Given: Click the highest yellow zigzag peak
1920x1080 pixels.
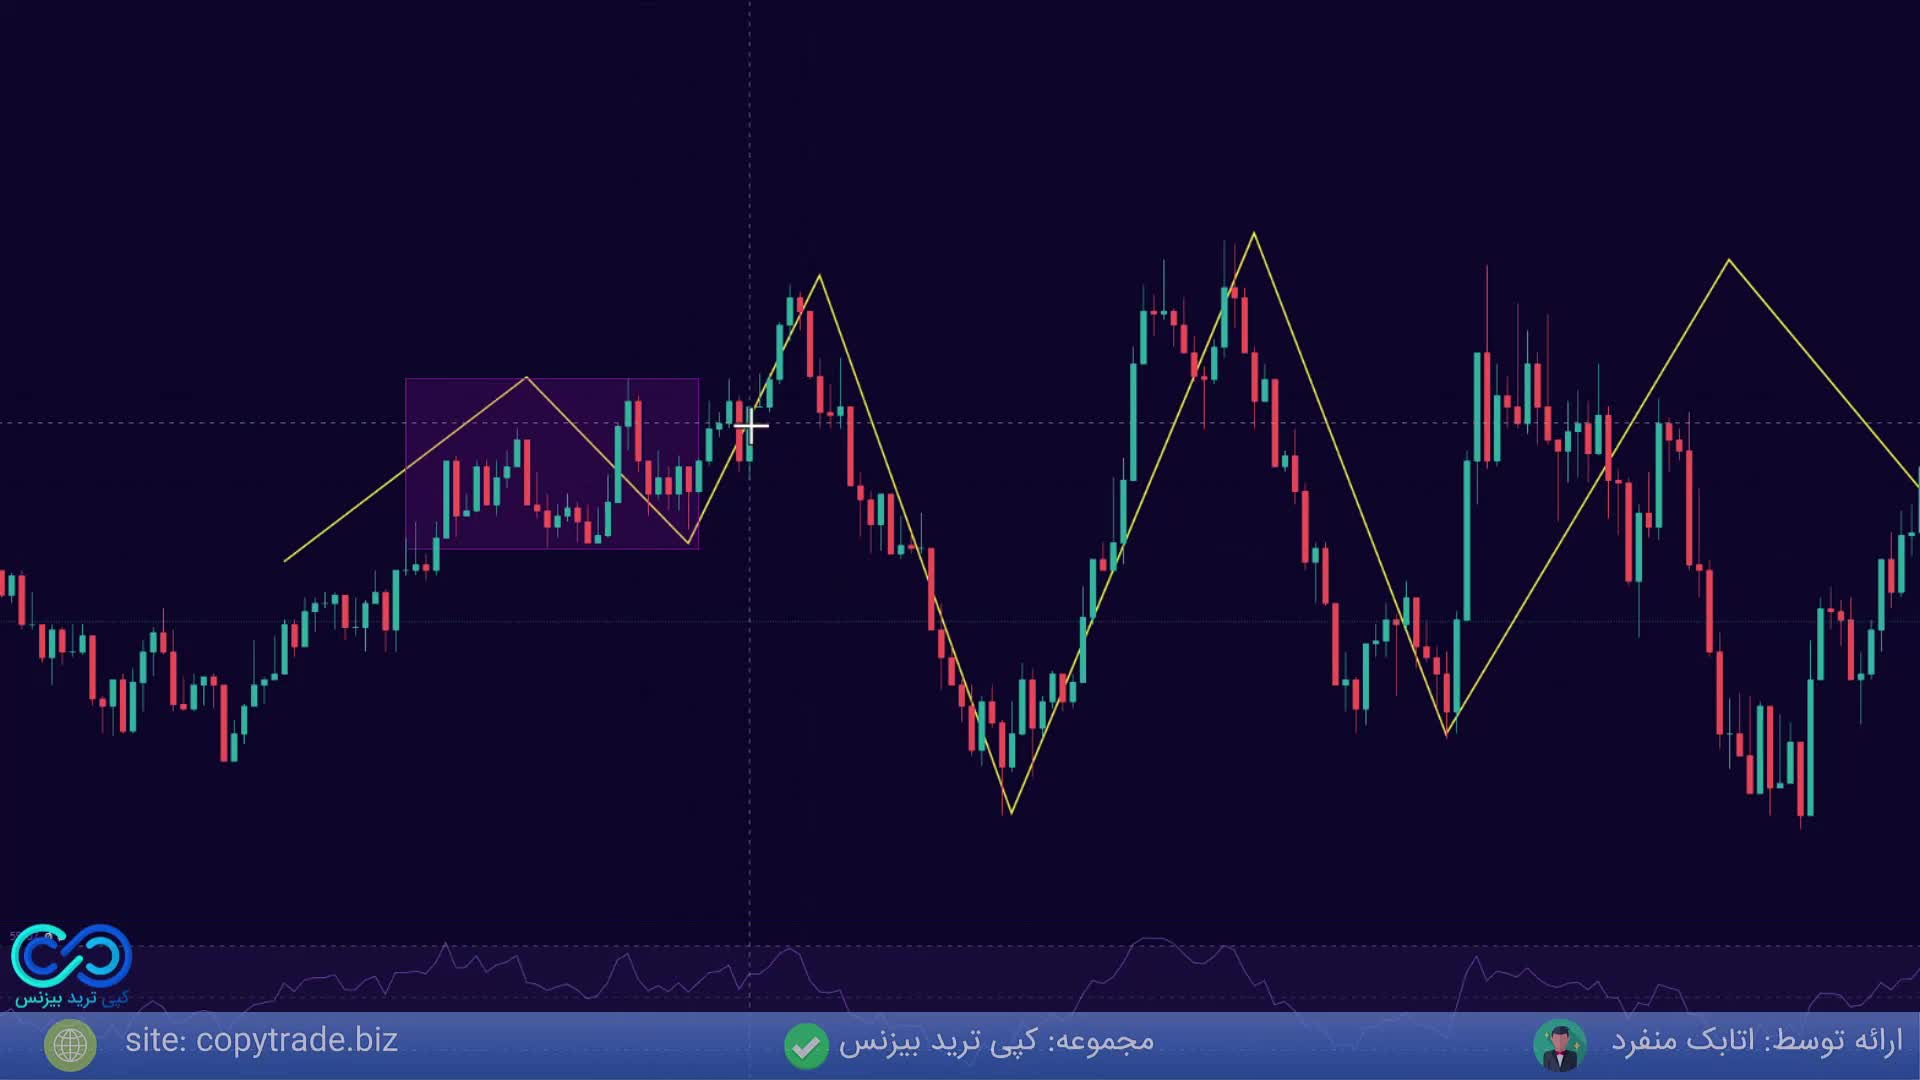Looking at the screenshot, I should (1254, 234).
